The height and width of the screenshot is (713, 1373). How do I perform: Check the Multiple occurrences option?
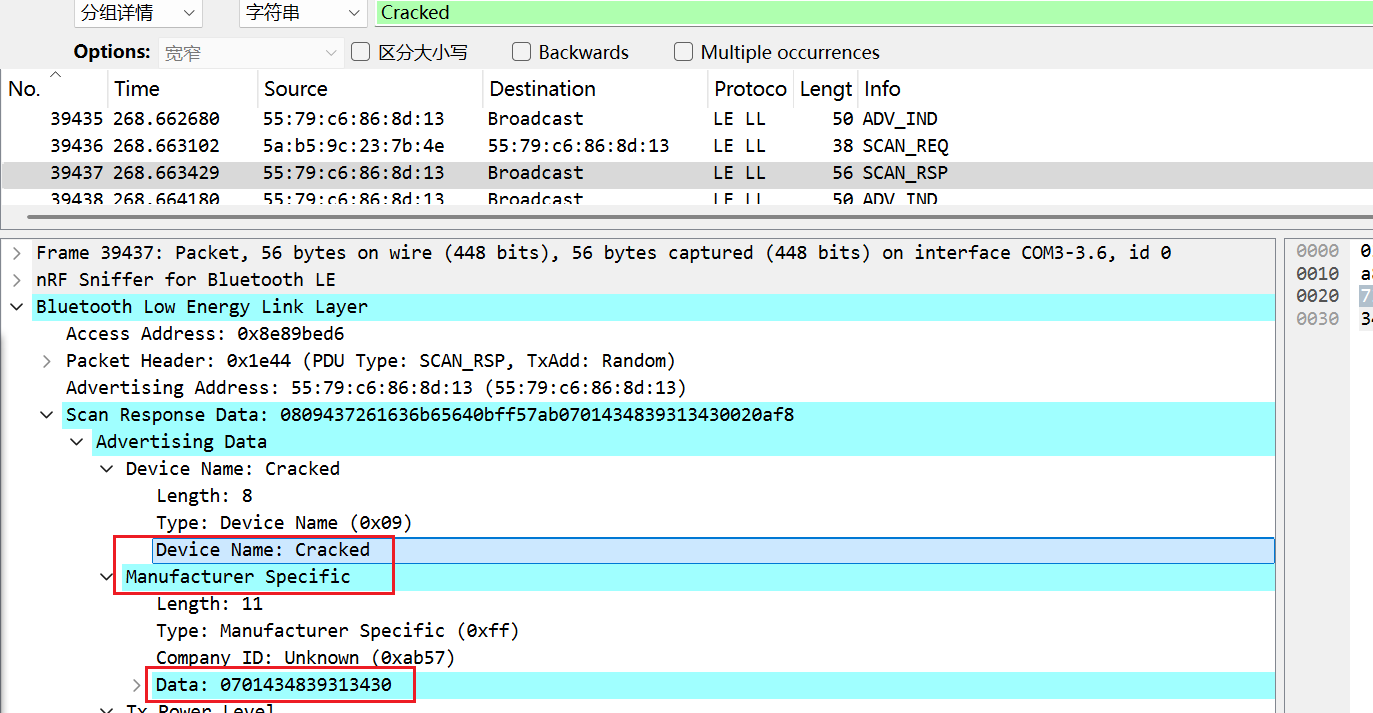(683, 52)
